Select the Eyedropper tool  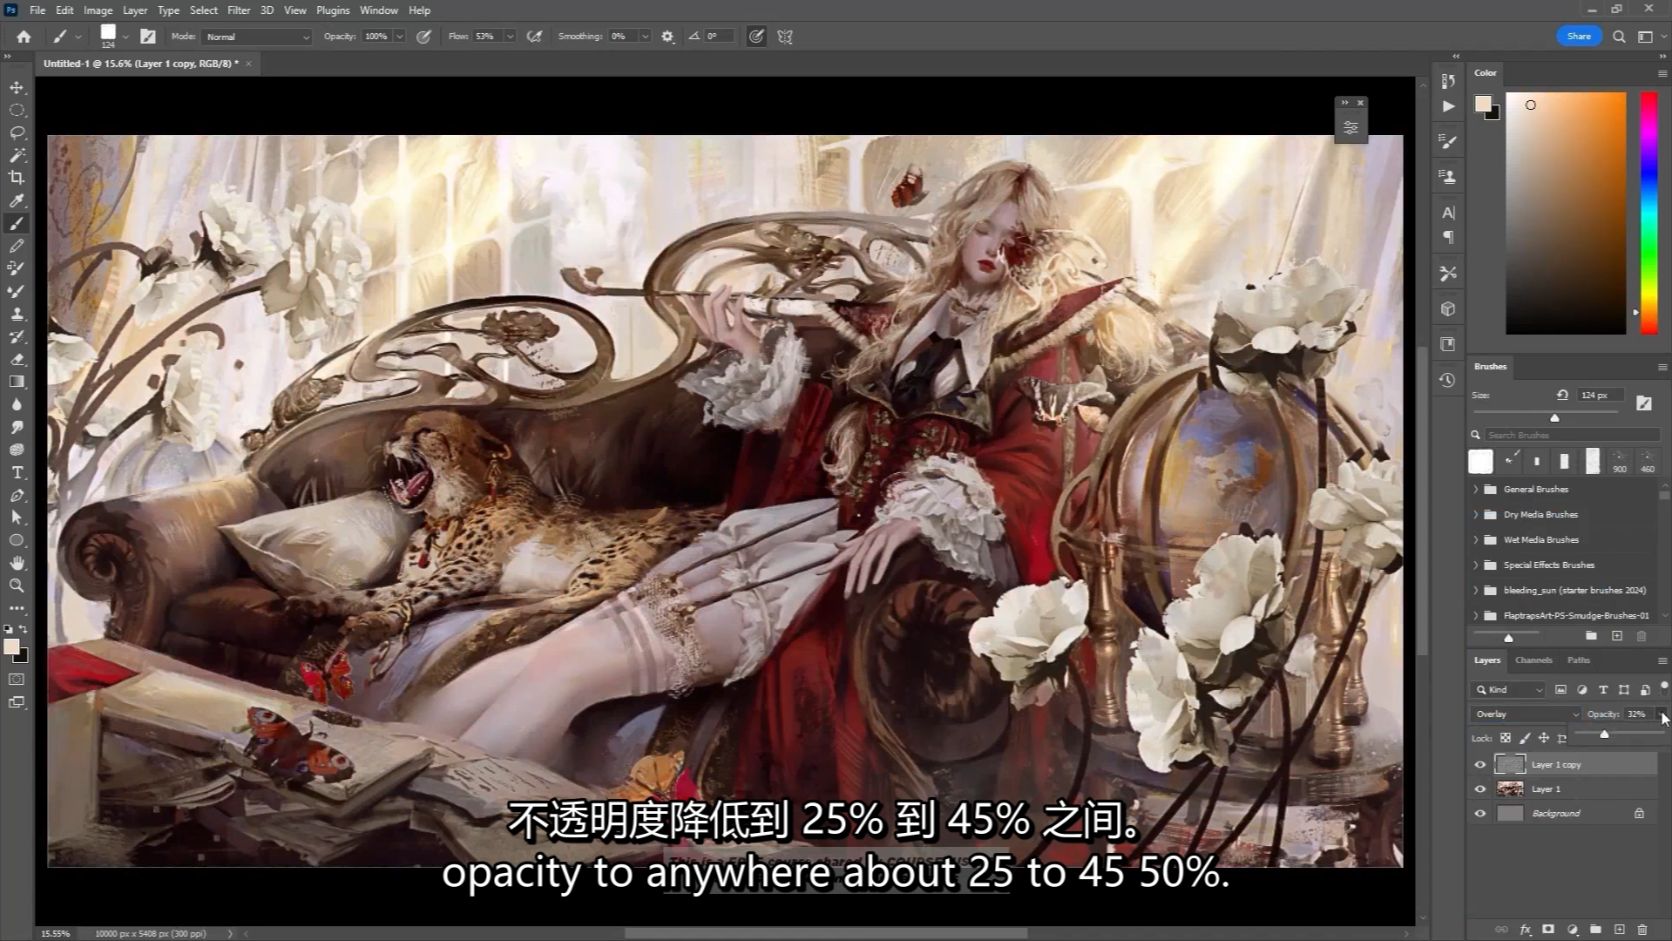tap(17, 201)
